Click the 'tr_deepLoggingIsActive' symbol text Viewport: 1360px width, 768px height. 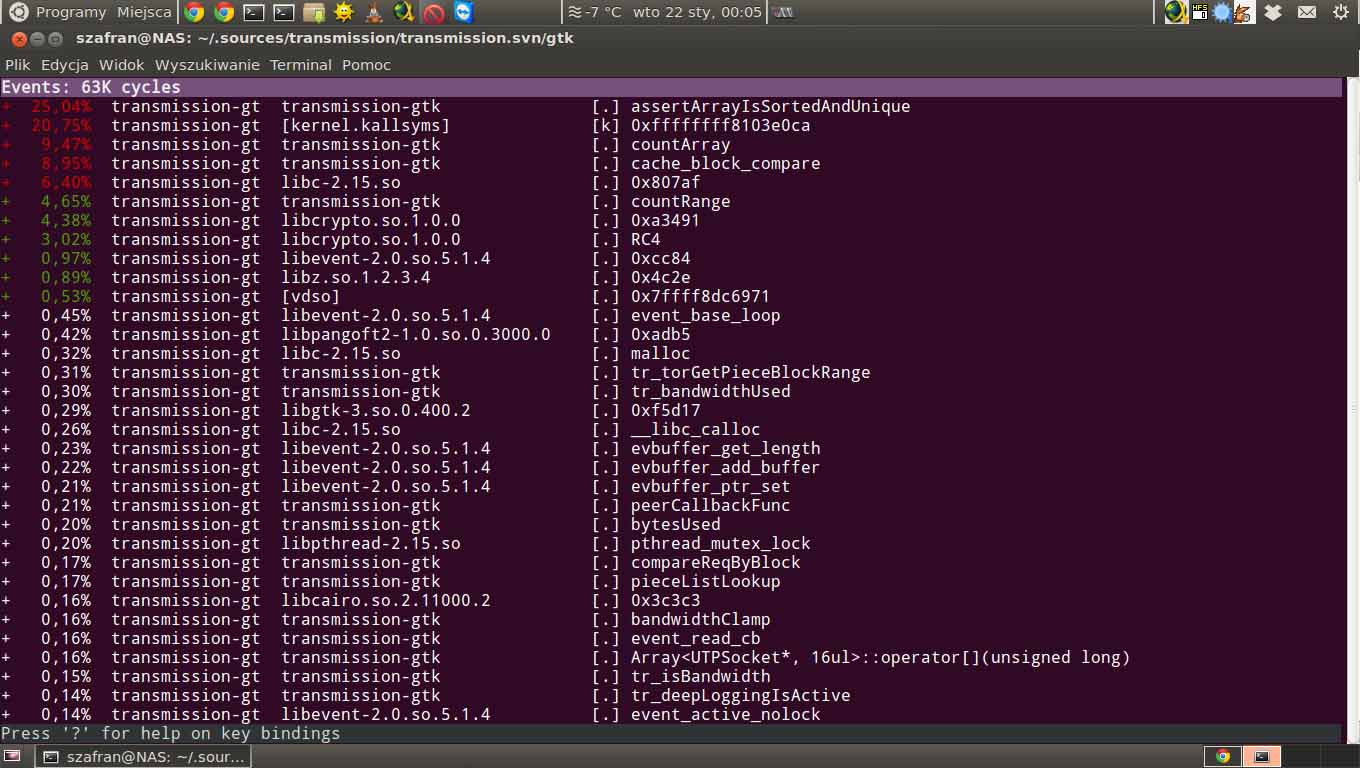click(740, 695)
